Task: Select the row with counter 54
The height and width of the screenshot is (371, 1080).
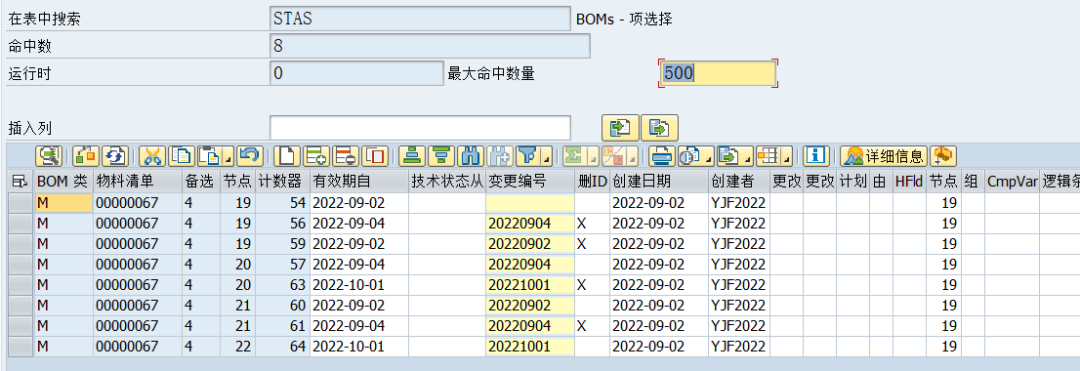Action: (x=21, y=203)
